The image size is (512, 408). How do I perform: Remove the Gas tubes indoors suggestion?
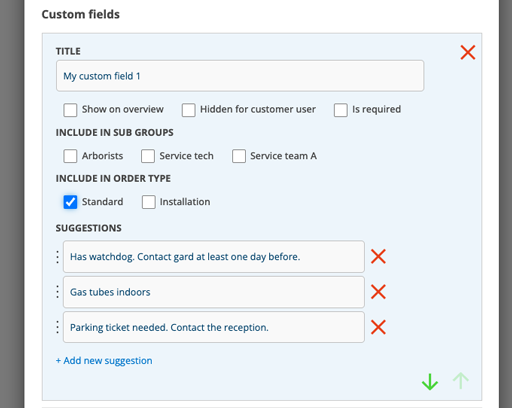point(378,292)
